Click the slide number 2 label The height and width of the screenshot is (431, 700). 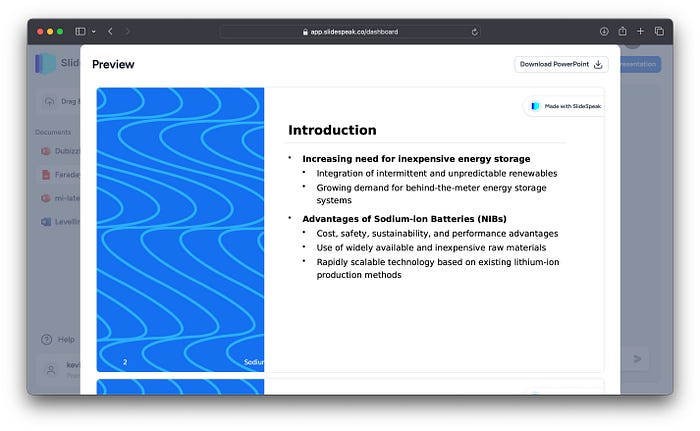pos(125,362)
